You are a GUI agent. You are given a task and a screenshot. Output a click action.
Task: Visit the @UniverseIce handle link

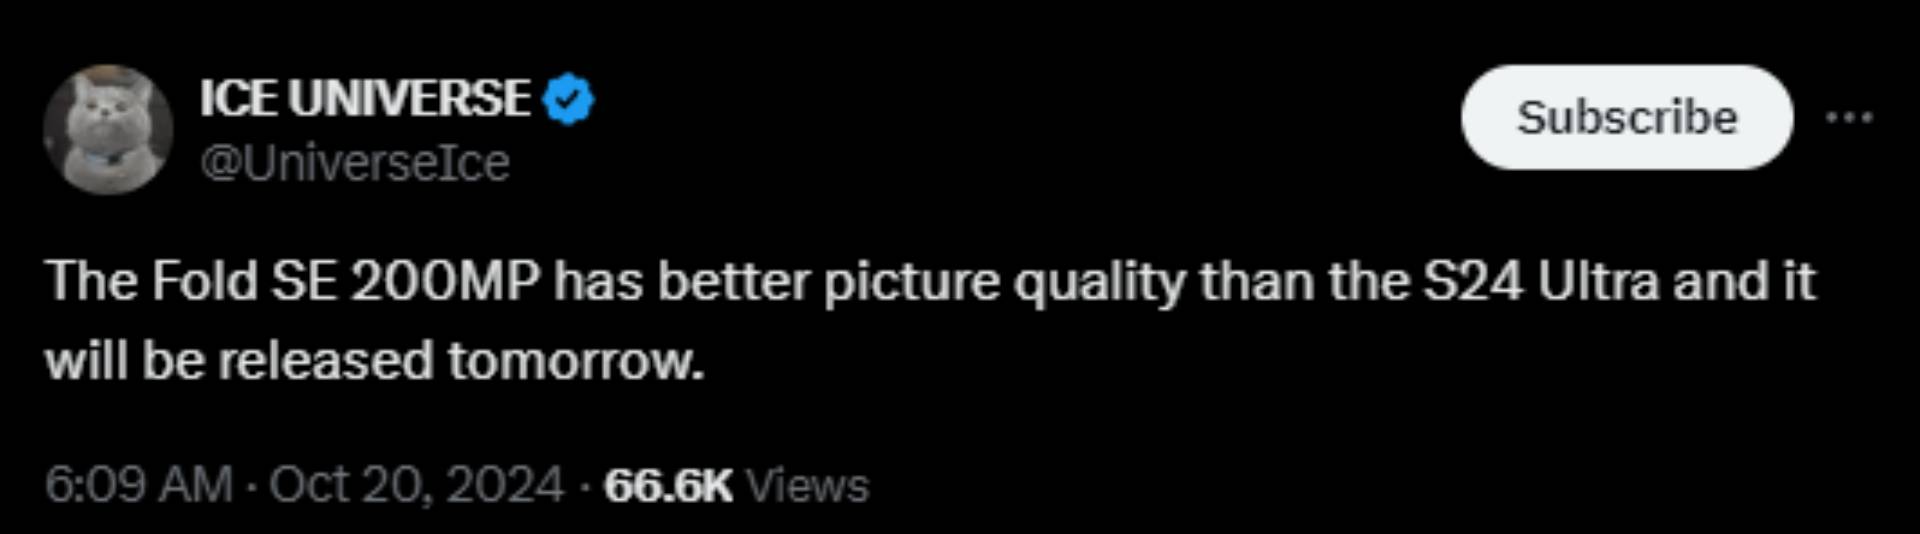pos(355,162)
